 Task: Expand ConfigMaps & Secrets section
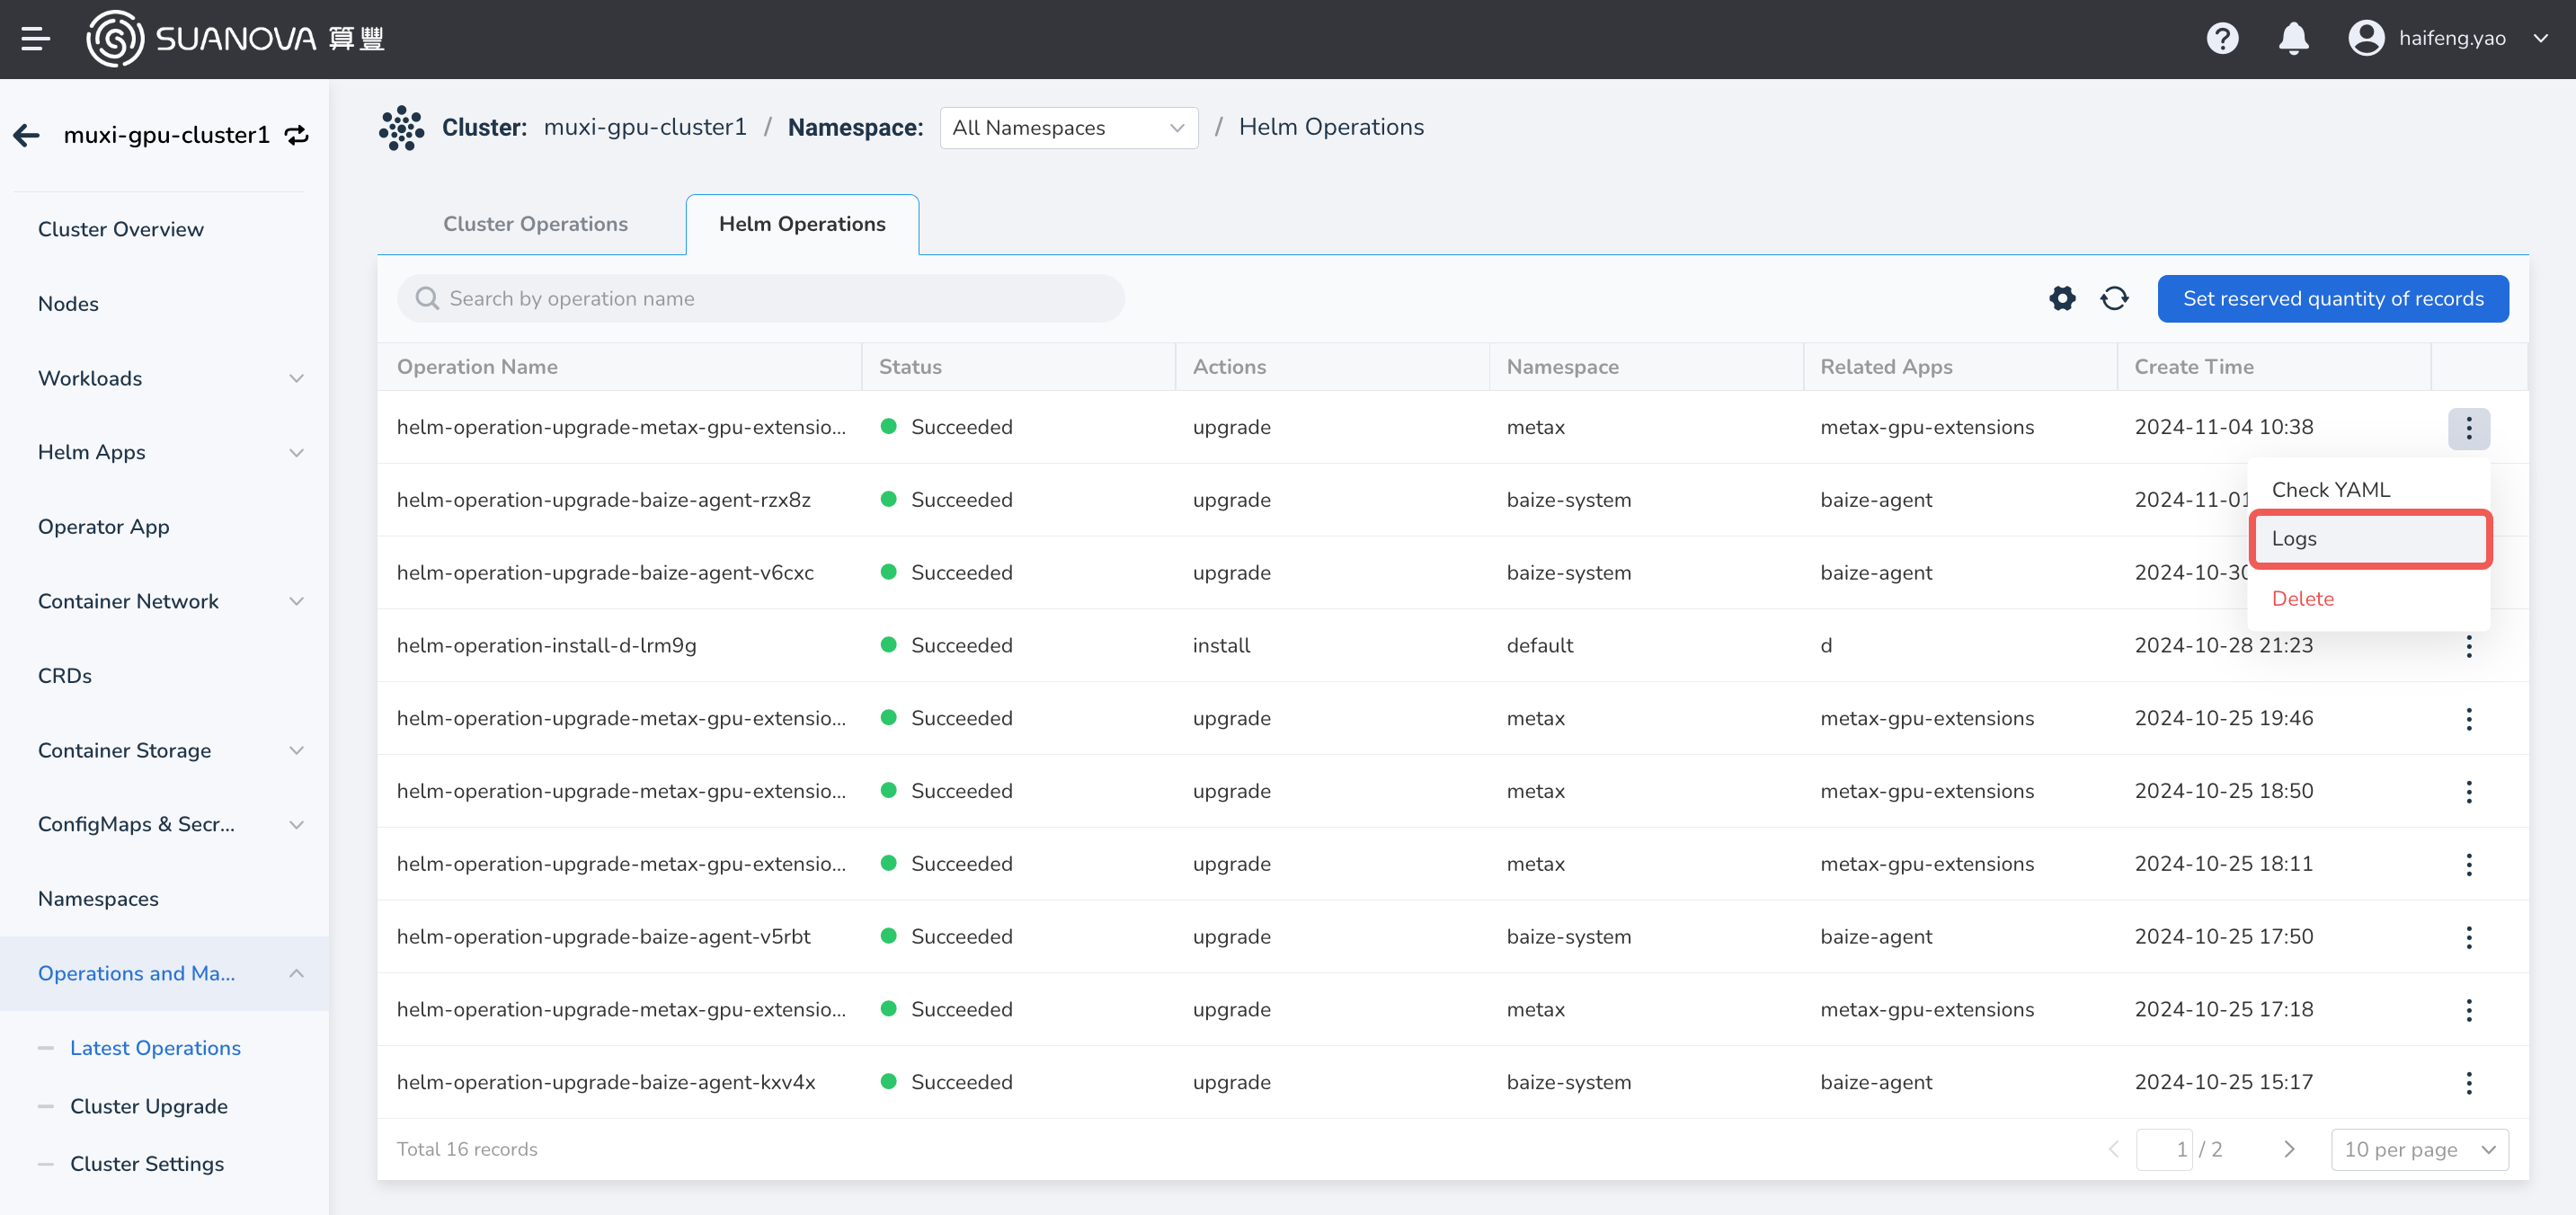tap(297, 824)
